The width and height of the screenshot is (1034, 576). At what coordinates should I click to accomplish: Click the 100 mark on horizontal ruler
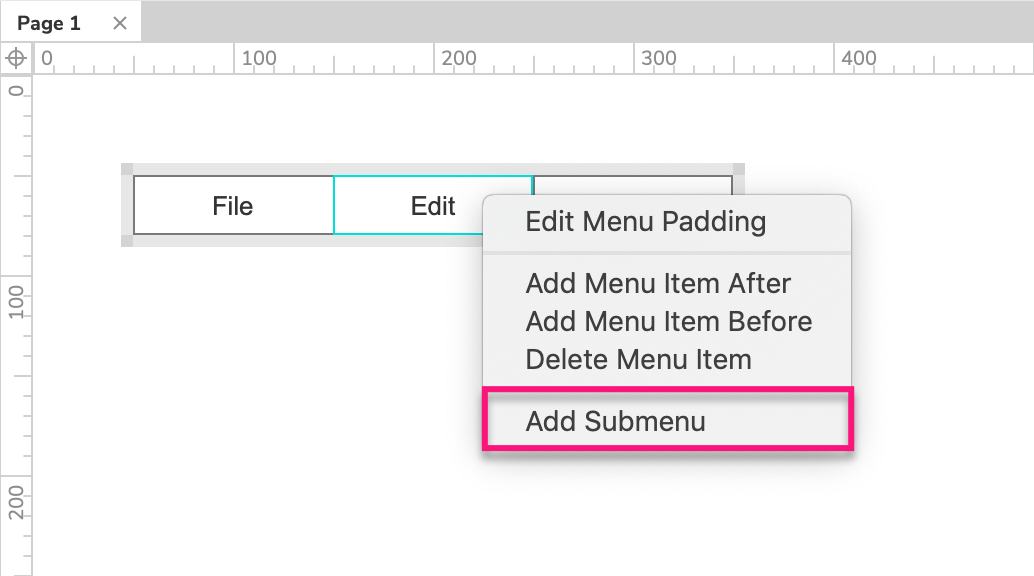[x=258, y=58]
